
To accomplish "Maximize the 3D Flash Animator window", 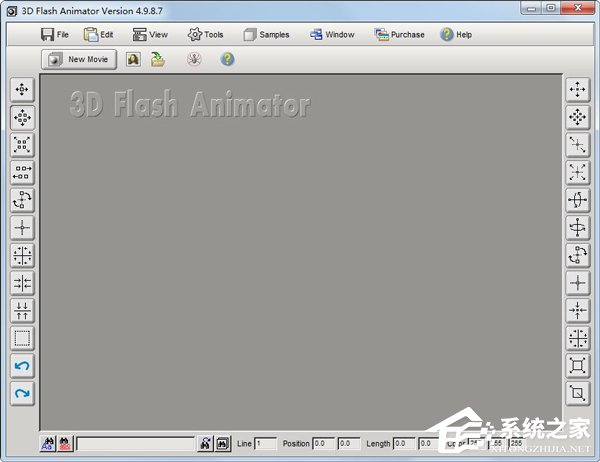I will click(551, 8).
